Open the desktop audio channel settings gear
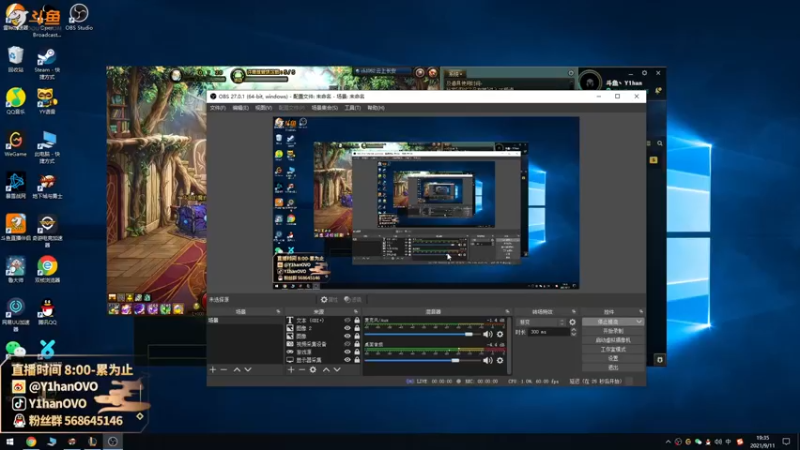The width and height of the screenshot is (800, 450). pos(500,360)
